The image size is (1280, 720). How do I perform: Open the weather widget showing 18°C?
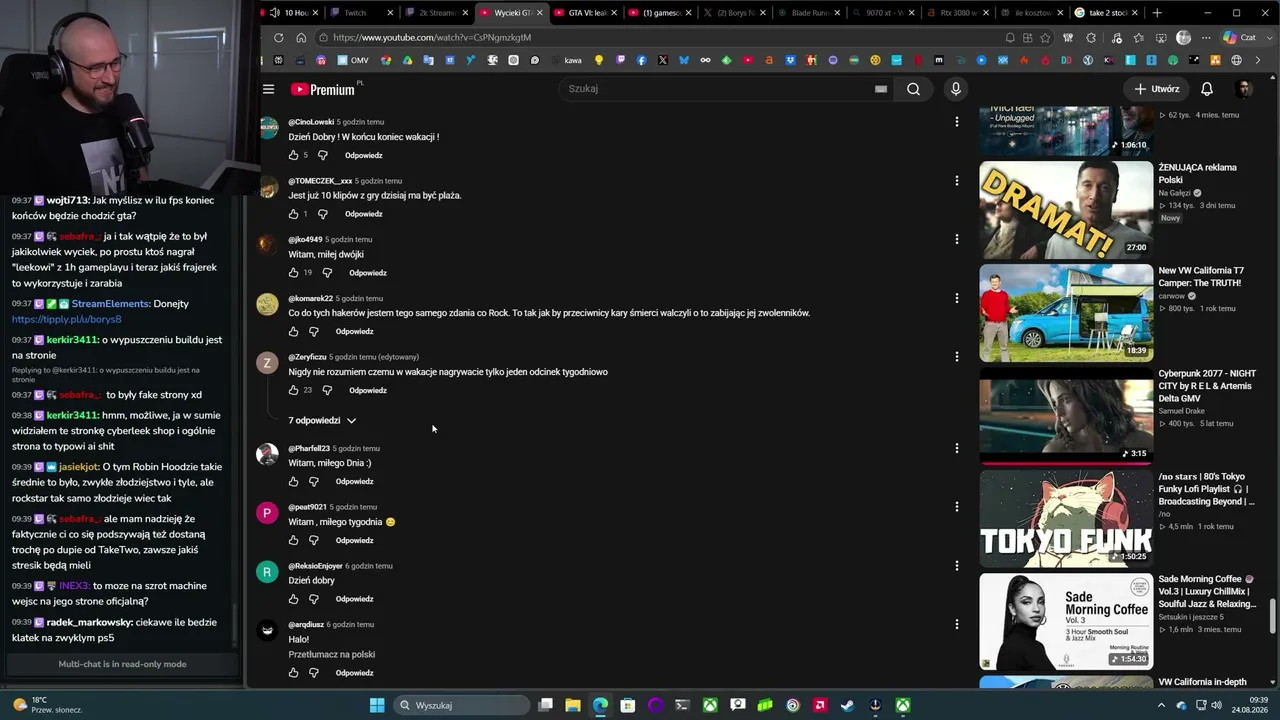point(46,705)
